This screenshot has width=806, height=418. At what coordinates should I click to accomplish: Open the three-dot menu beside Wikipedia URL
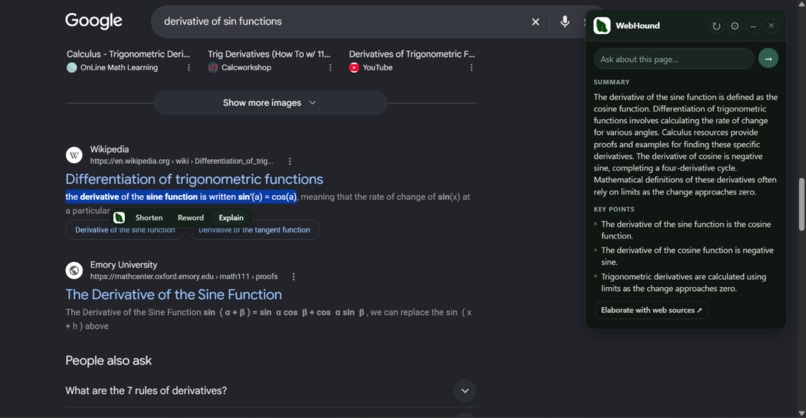(x=290, y=161)
